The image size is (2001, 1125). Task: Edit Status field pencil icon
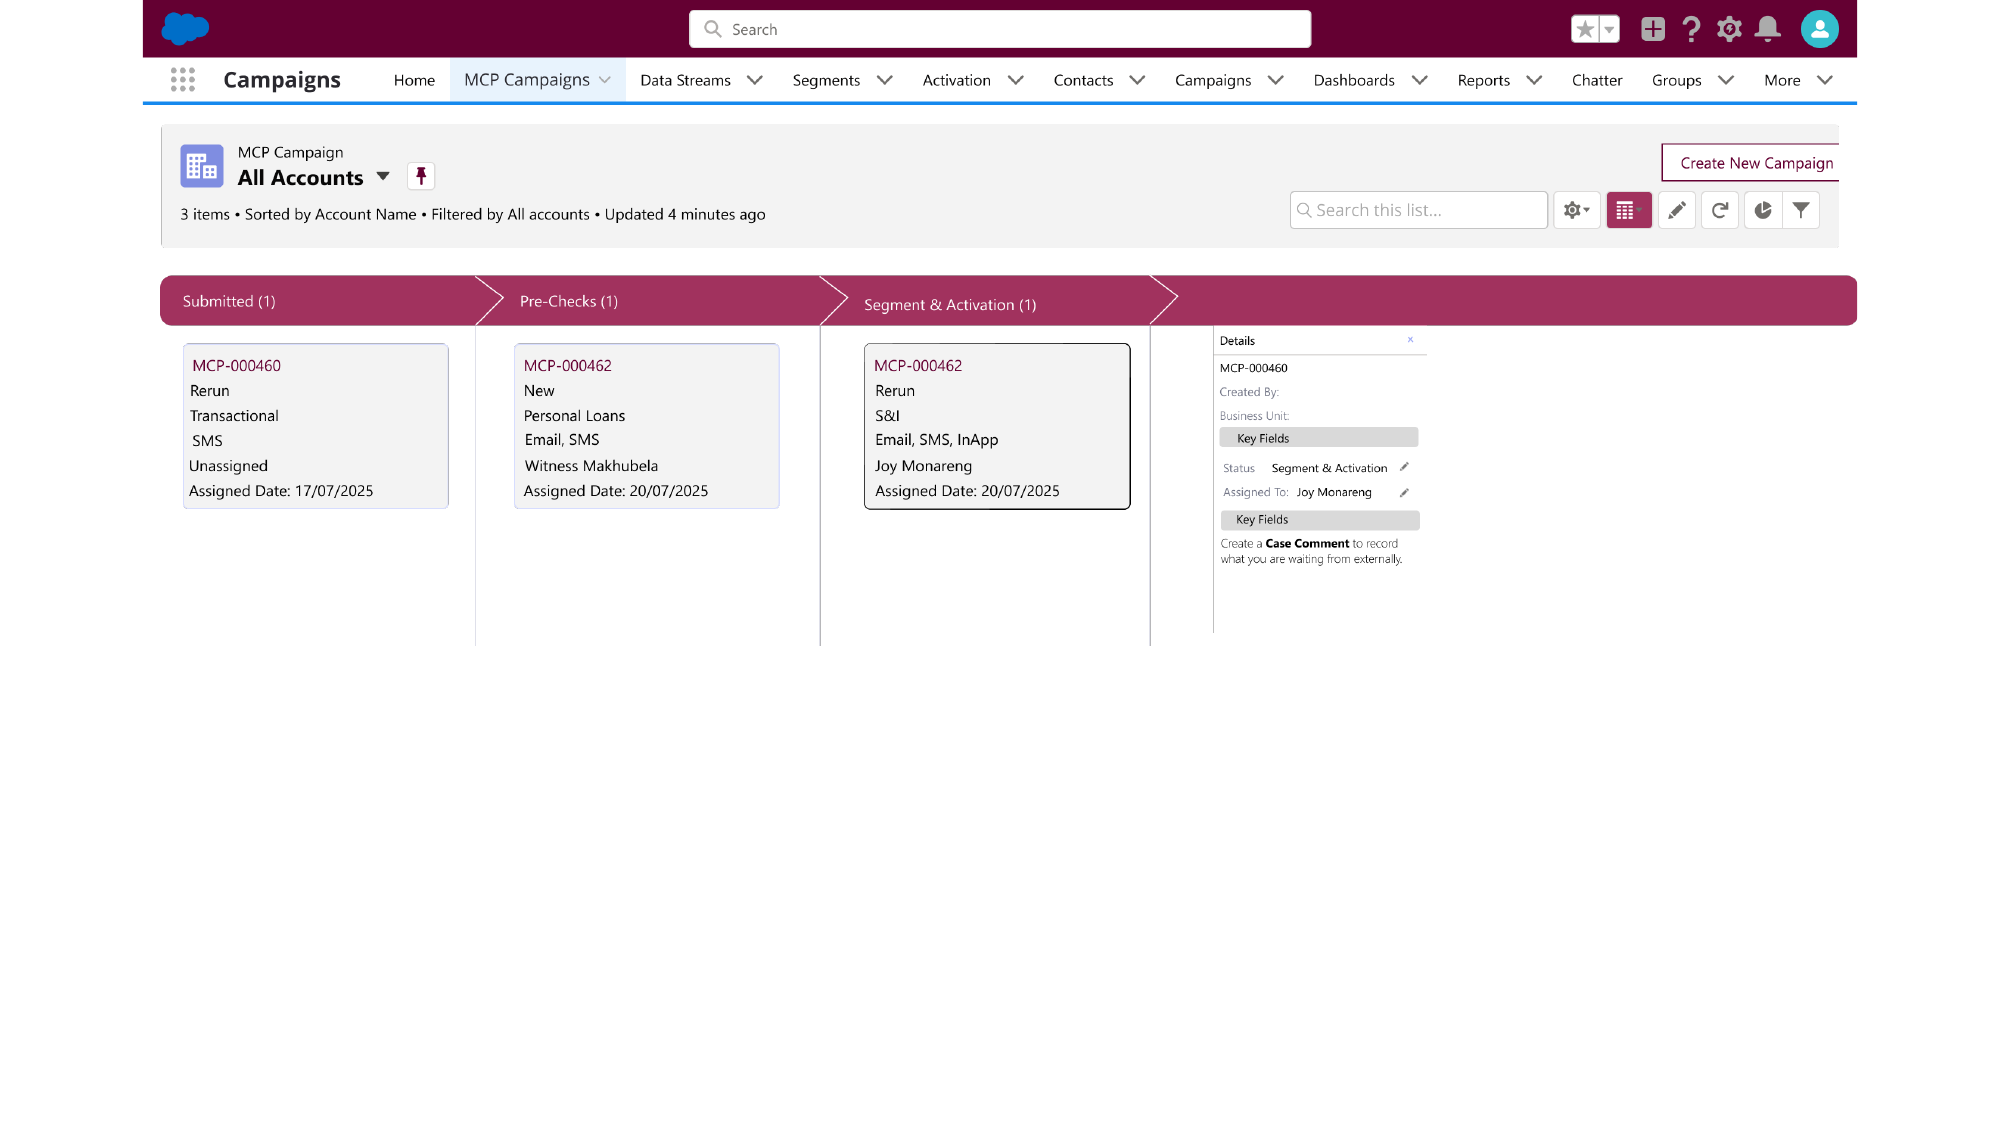(1404, 467)
